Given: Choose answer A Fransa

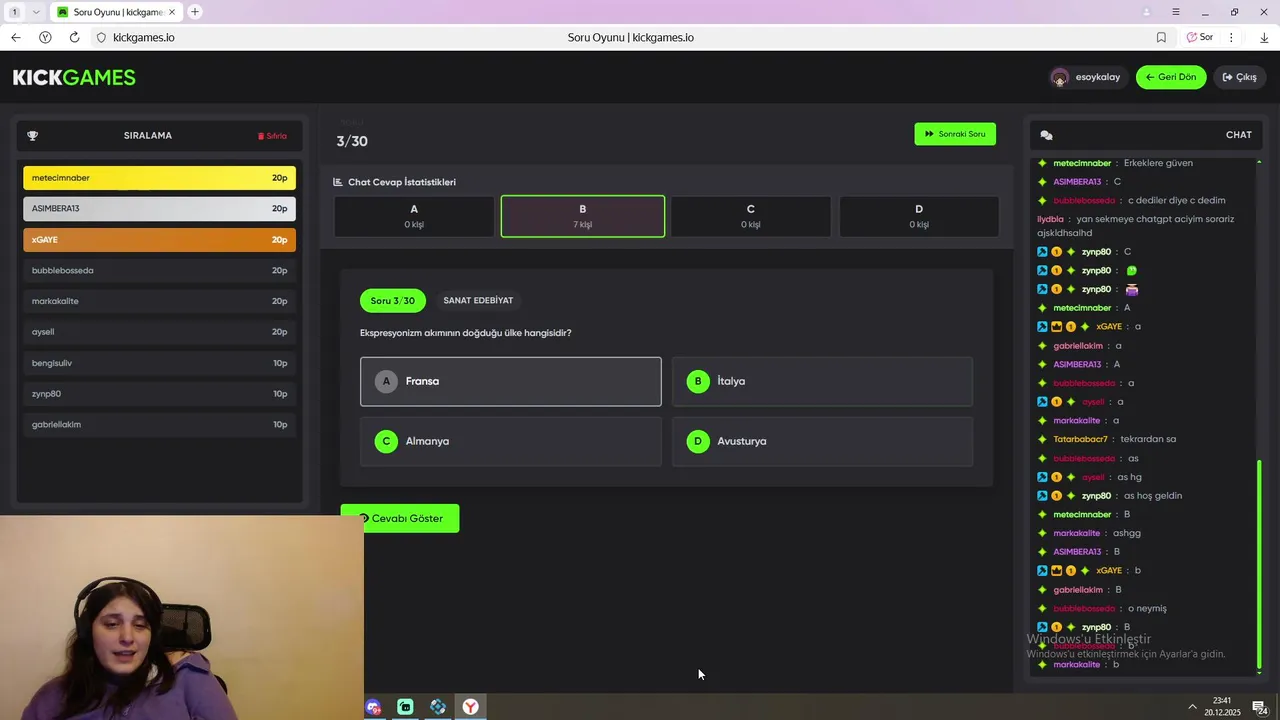Looking at the screenshot, I should (x=511, y=381).
